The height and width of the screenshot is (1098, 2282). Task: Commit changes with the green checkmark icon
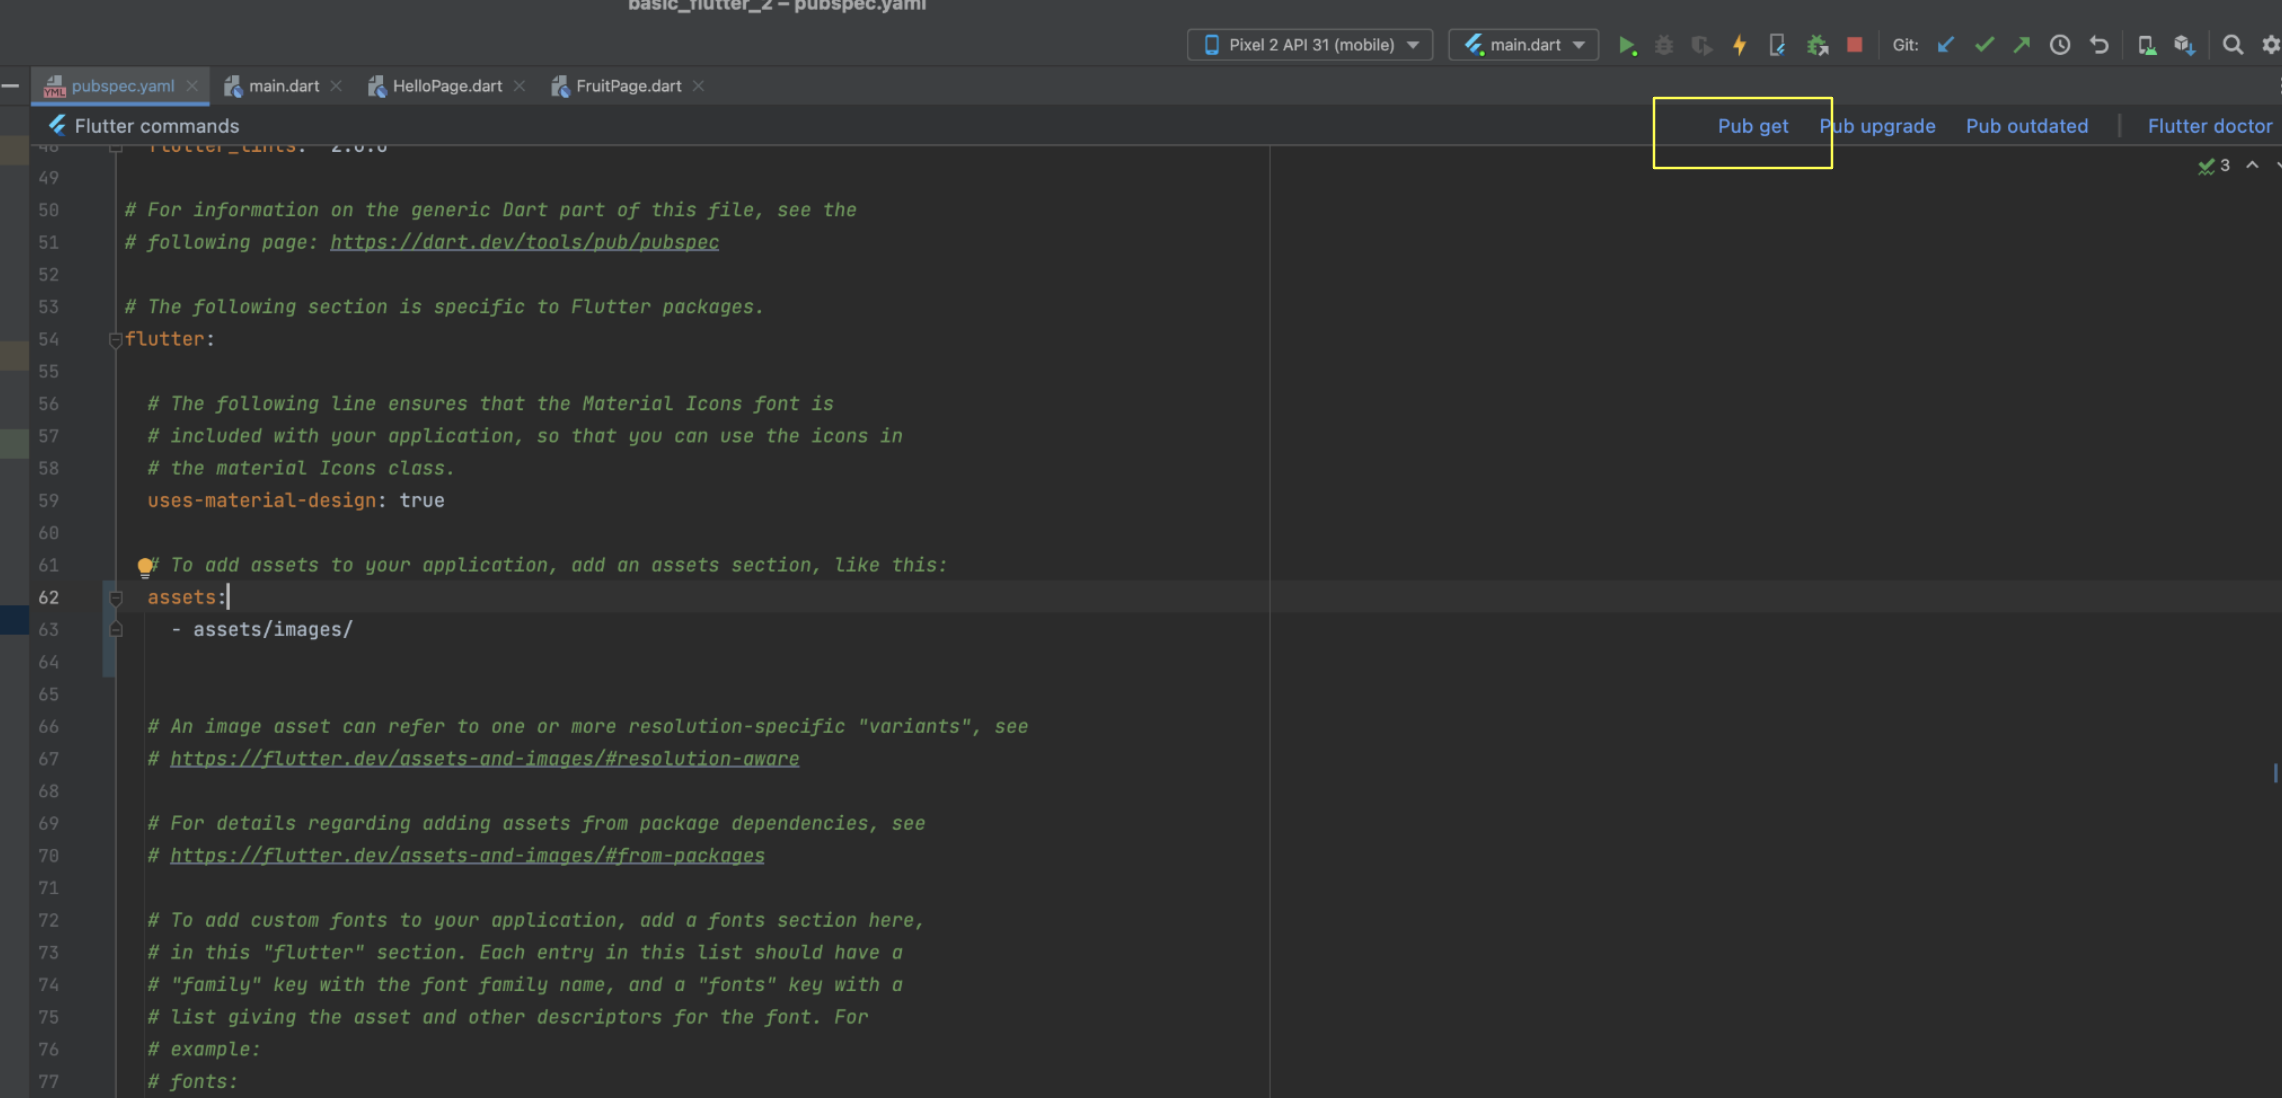1984,45
